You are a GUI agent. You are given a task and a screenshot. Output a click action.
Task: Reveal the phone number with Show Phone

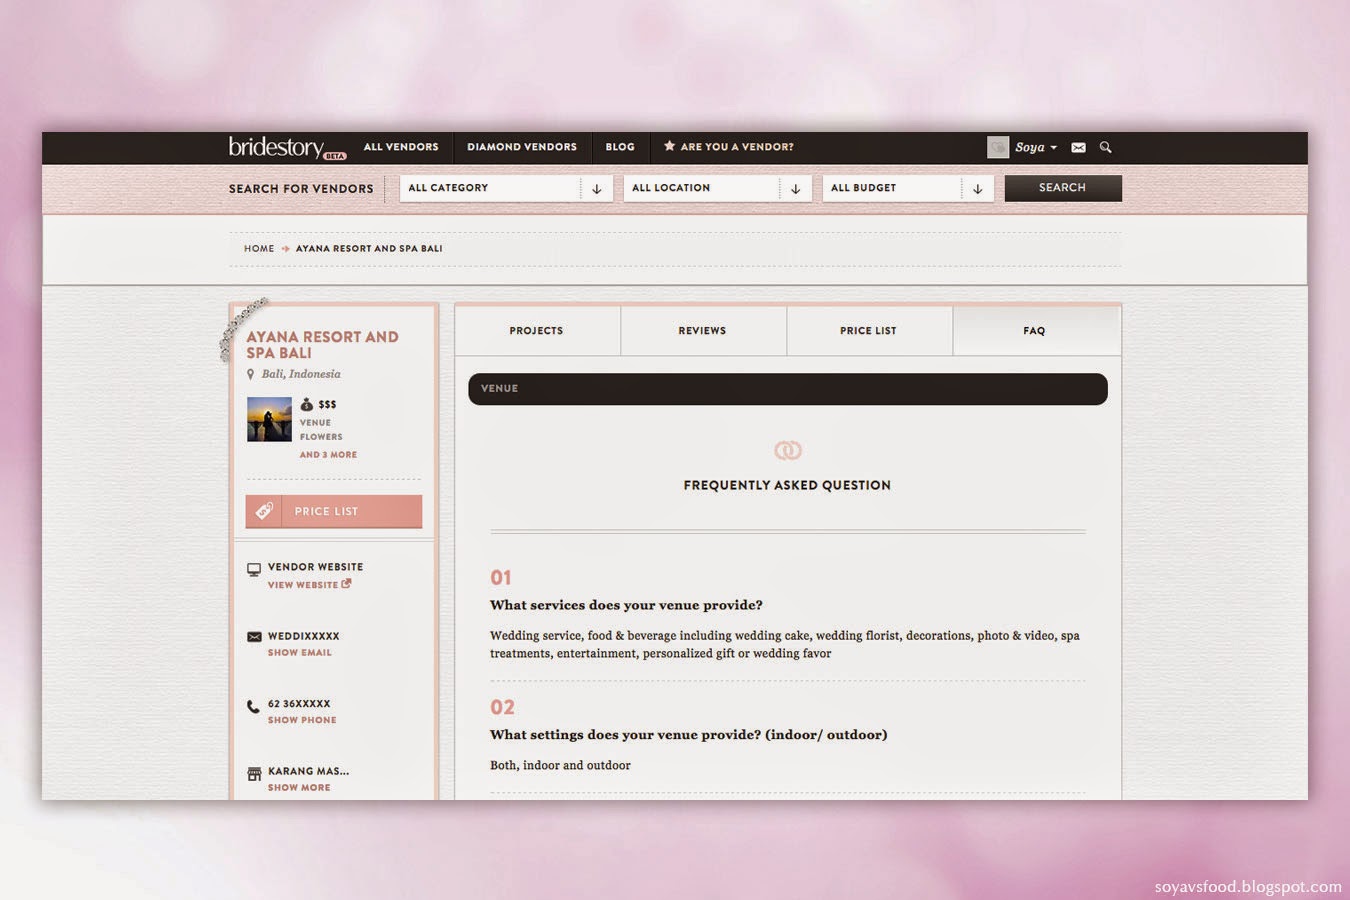[x=302, y=720]
